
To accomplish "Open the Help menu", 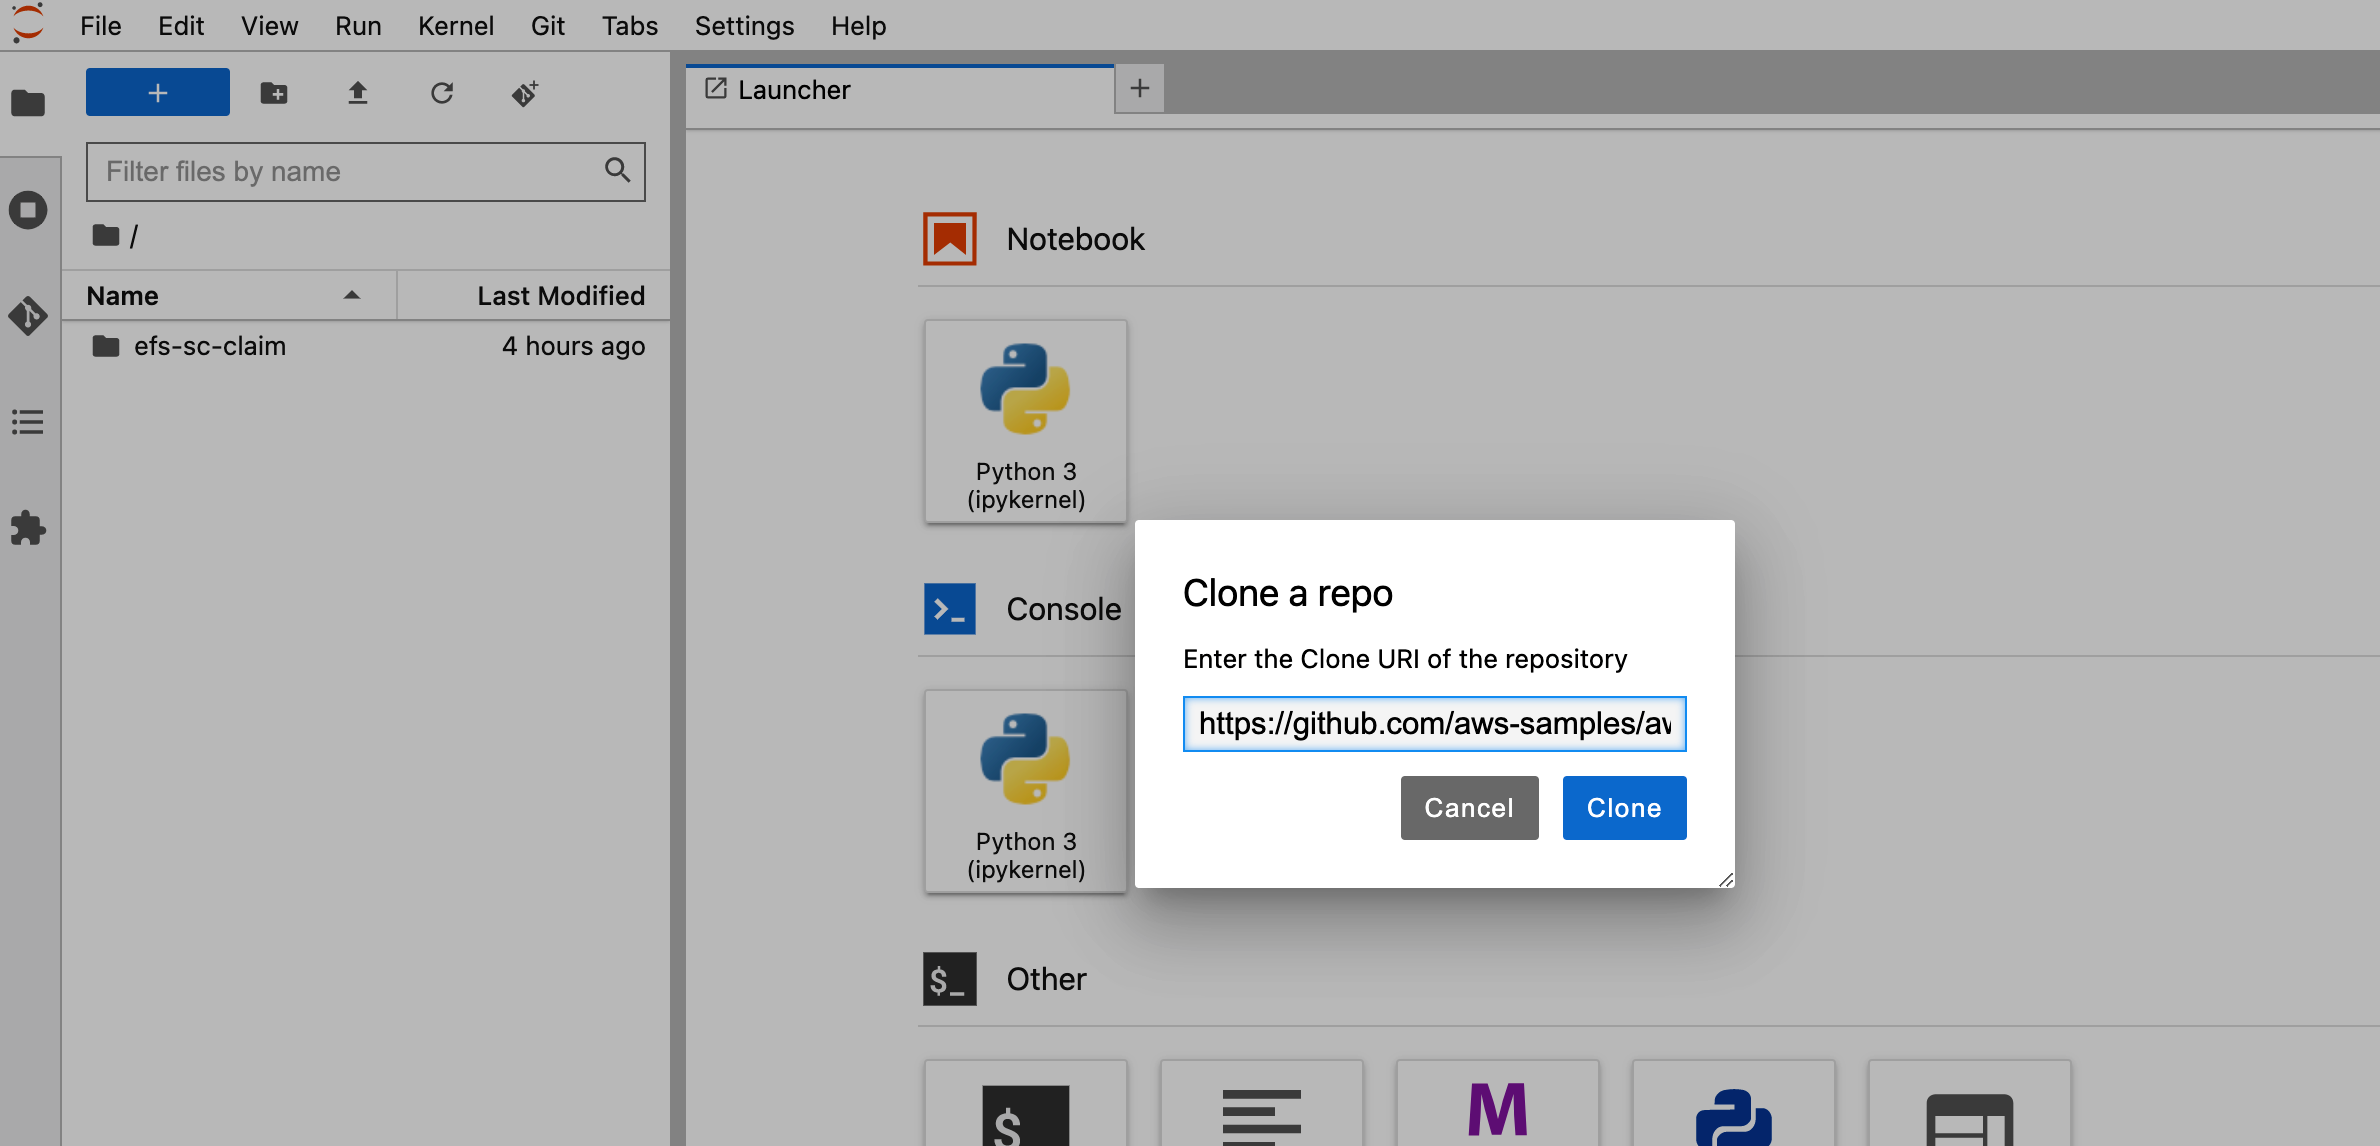I will pyautogui.click(x=858, y=25).
